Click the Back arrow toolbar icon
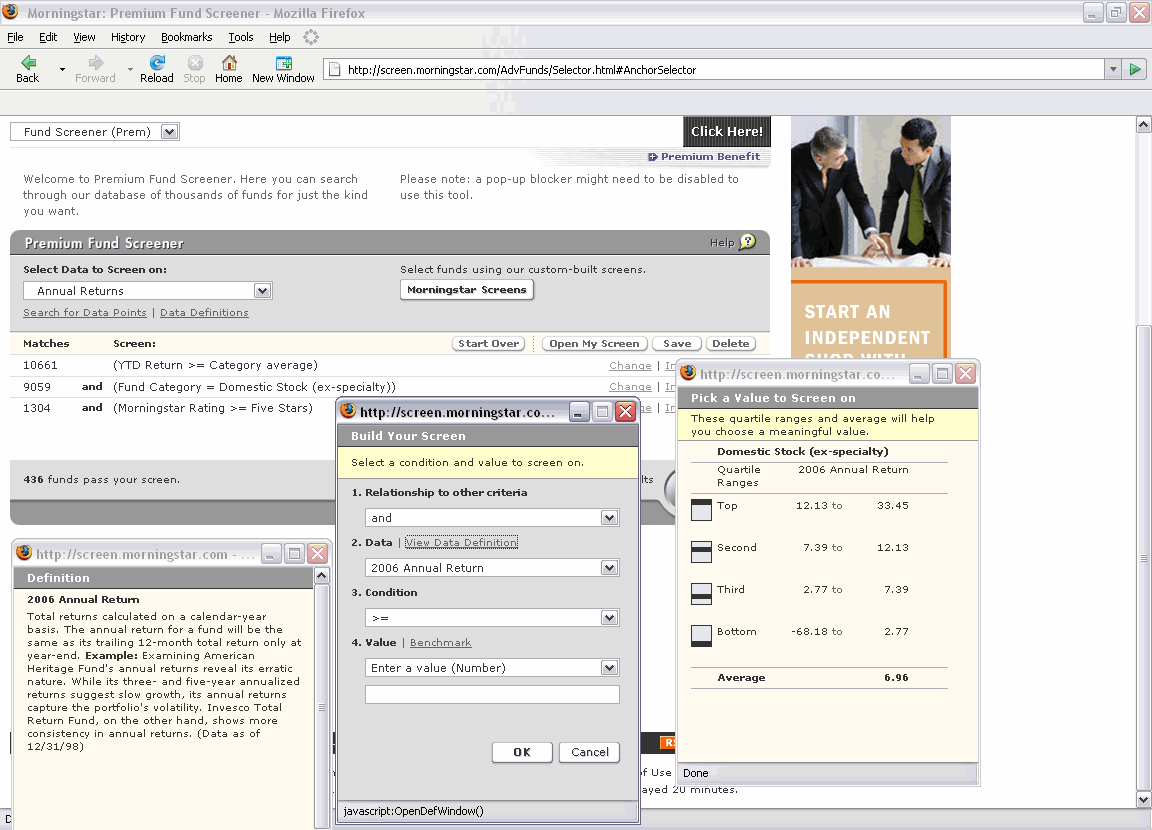This screenshot has height=830, width=1152. (x=28, y=63)
